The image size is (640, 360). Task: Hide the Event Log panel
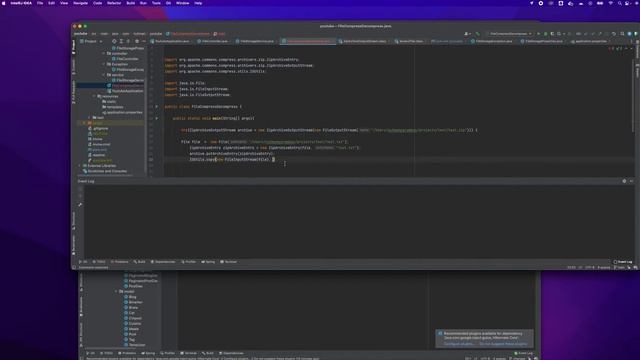631,181
